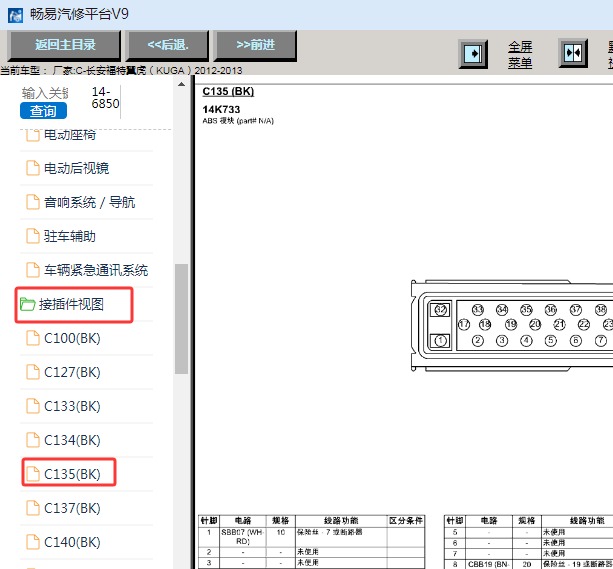Click the CBB19 (BN circuit cell
The height and width of the screenshot is (569, 613).
(x=488, y=564)
